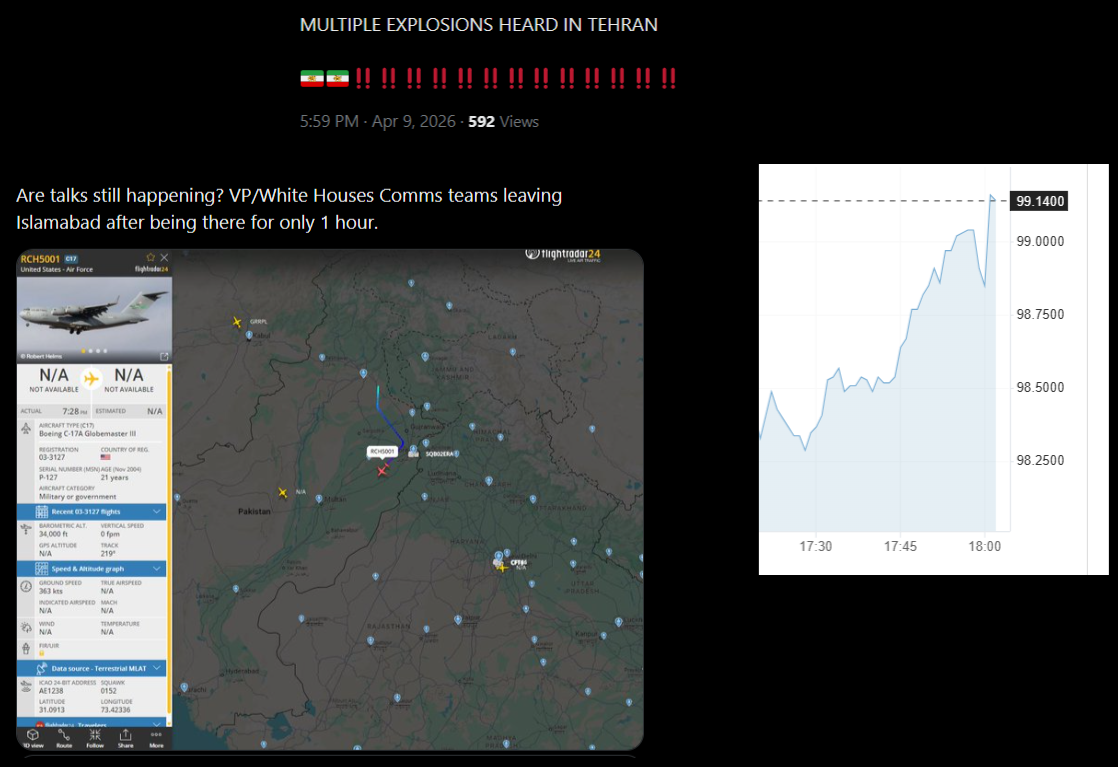
Task: Open aircraft photo via external link icon
Action: coord(164,356)
